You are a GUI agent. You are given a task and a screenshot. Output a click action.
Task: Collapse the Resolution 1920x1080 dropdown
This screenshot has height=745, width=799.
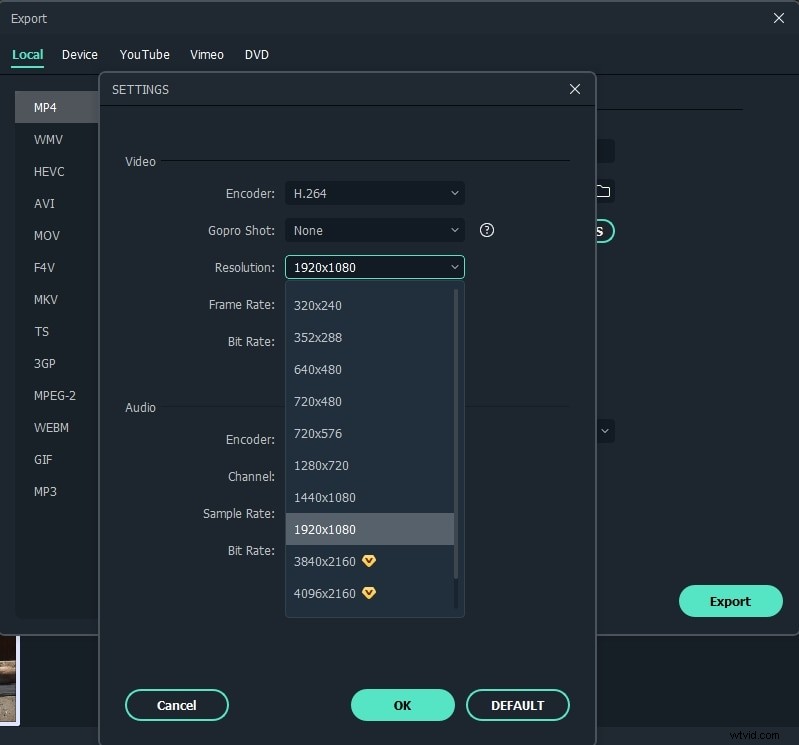[374, 267]
